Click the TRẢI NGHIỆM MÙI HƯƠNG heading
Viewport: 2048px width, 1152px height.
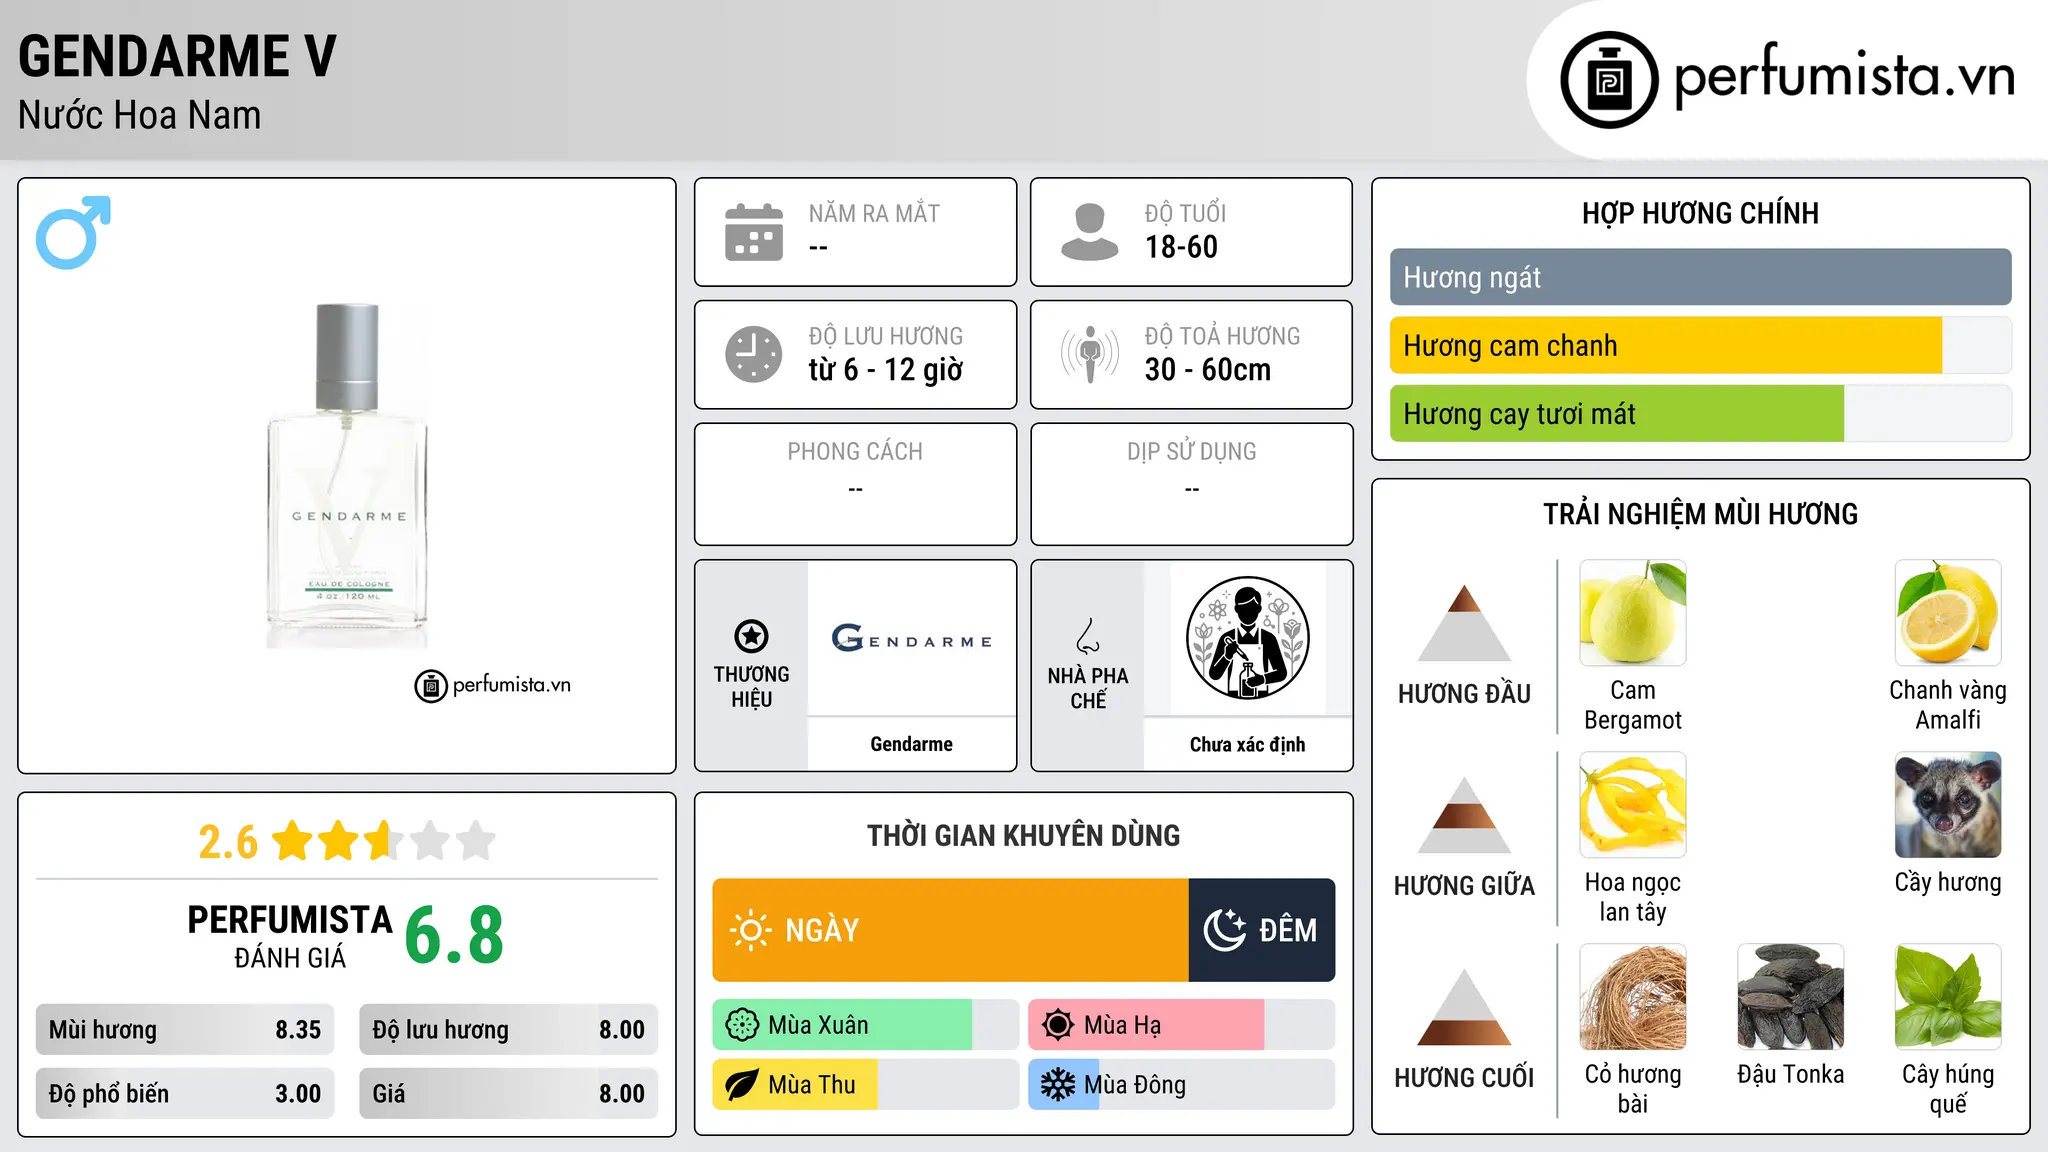point(1700,514)
